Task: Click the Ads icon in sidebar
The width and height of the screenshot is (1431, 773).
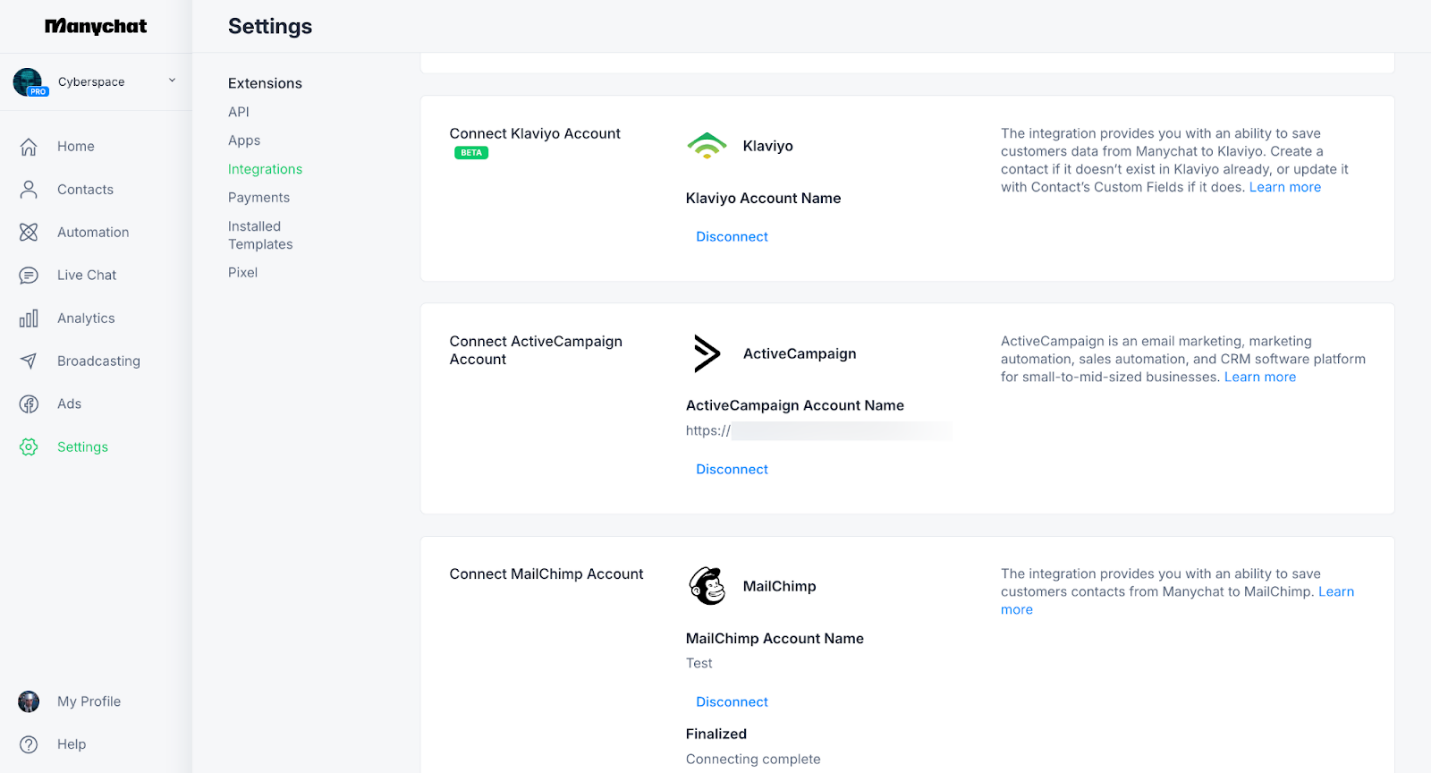Action: (29, 405)
